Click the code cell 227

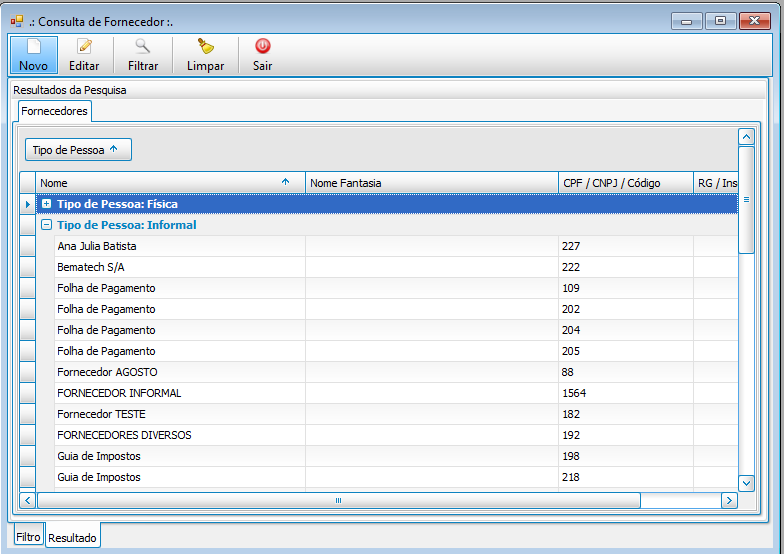click(626, 246)
